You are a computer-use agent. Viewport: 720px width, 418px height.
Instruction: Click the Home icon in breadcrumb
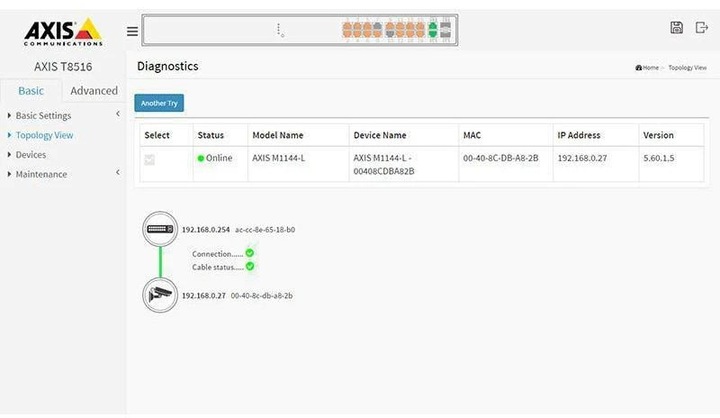pyautogui.click(x=638, y=68)
